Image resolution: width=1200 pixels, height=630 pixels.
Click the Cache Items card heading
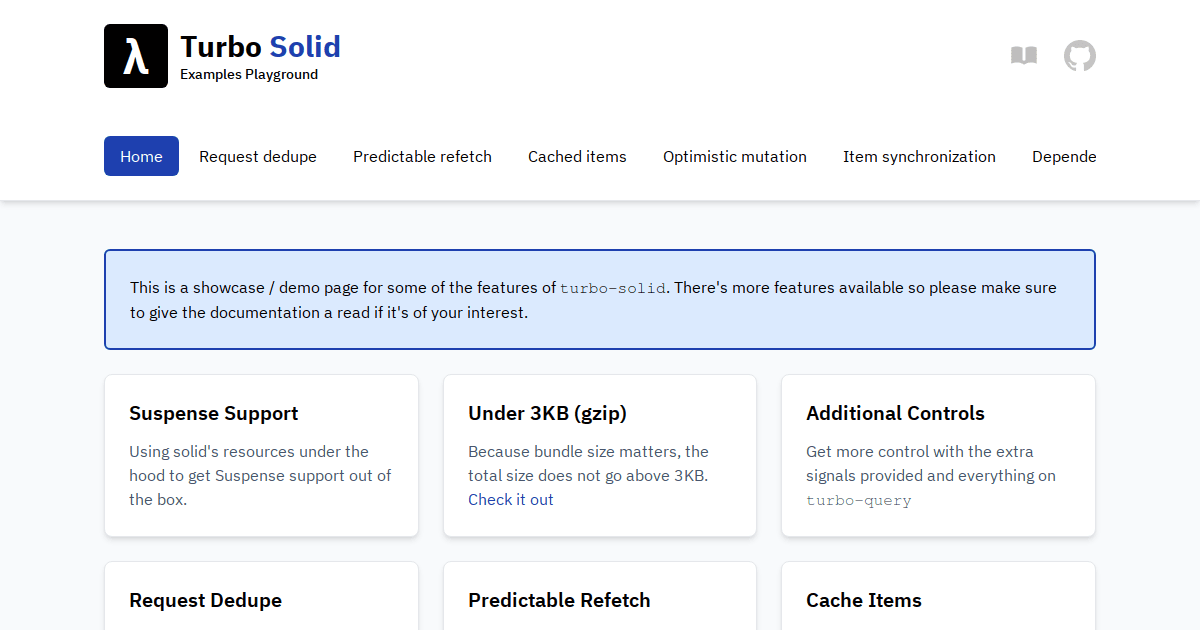[x=864, y=600]
